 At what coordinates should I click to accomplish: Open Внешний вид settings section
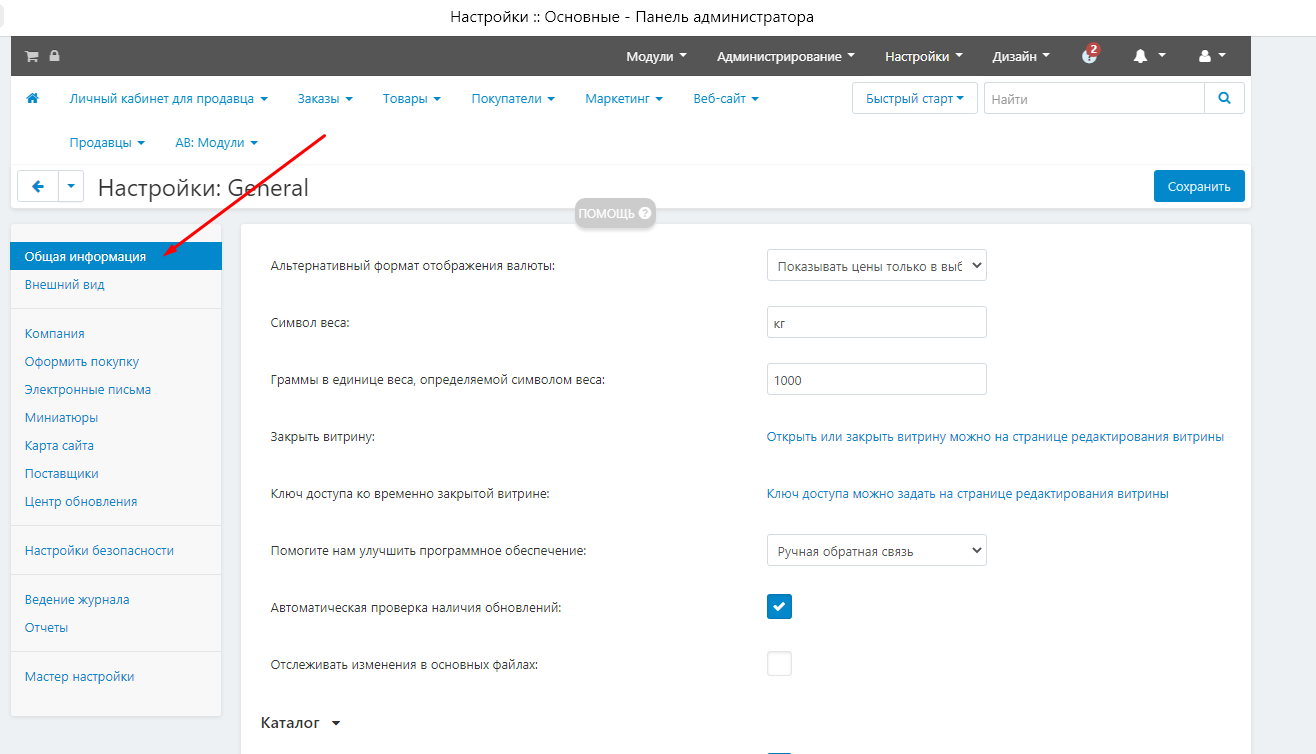65,284
